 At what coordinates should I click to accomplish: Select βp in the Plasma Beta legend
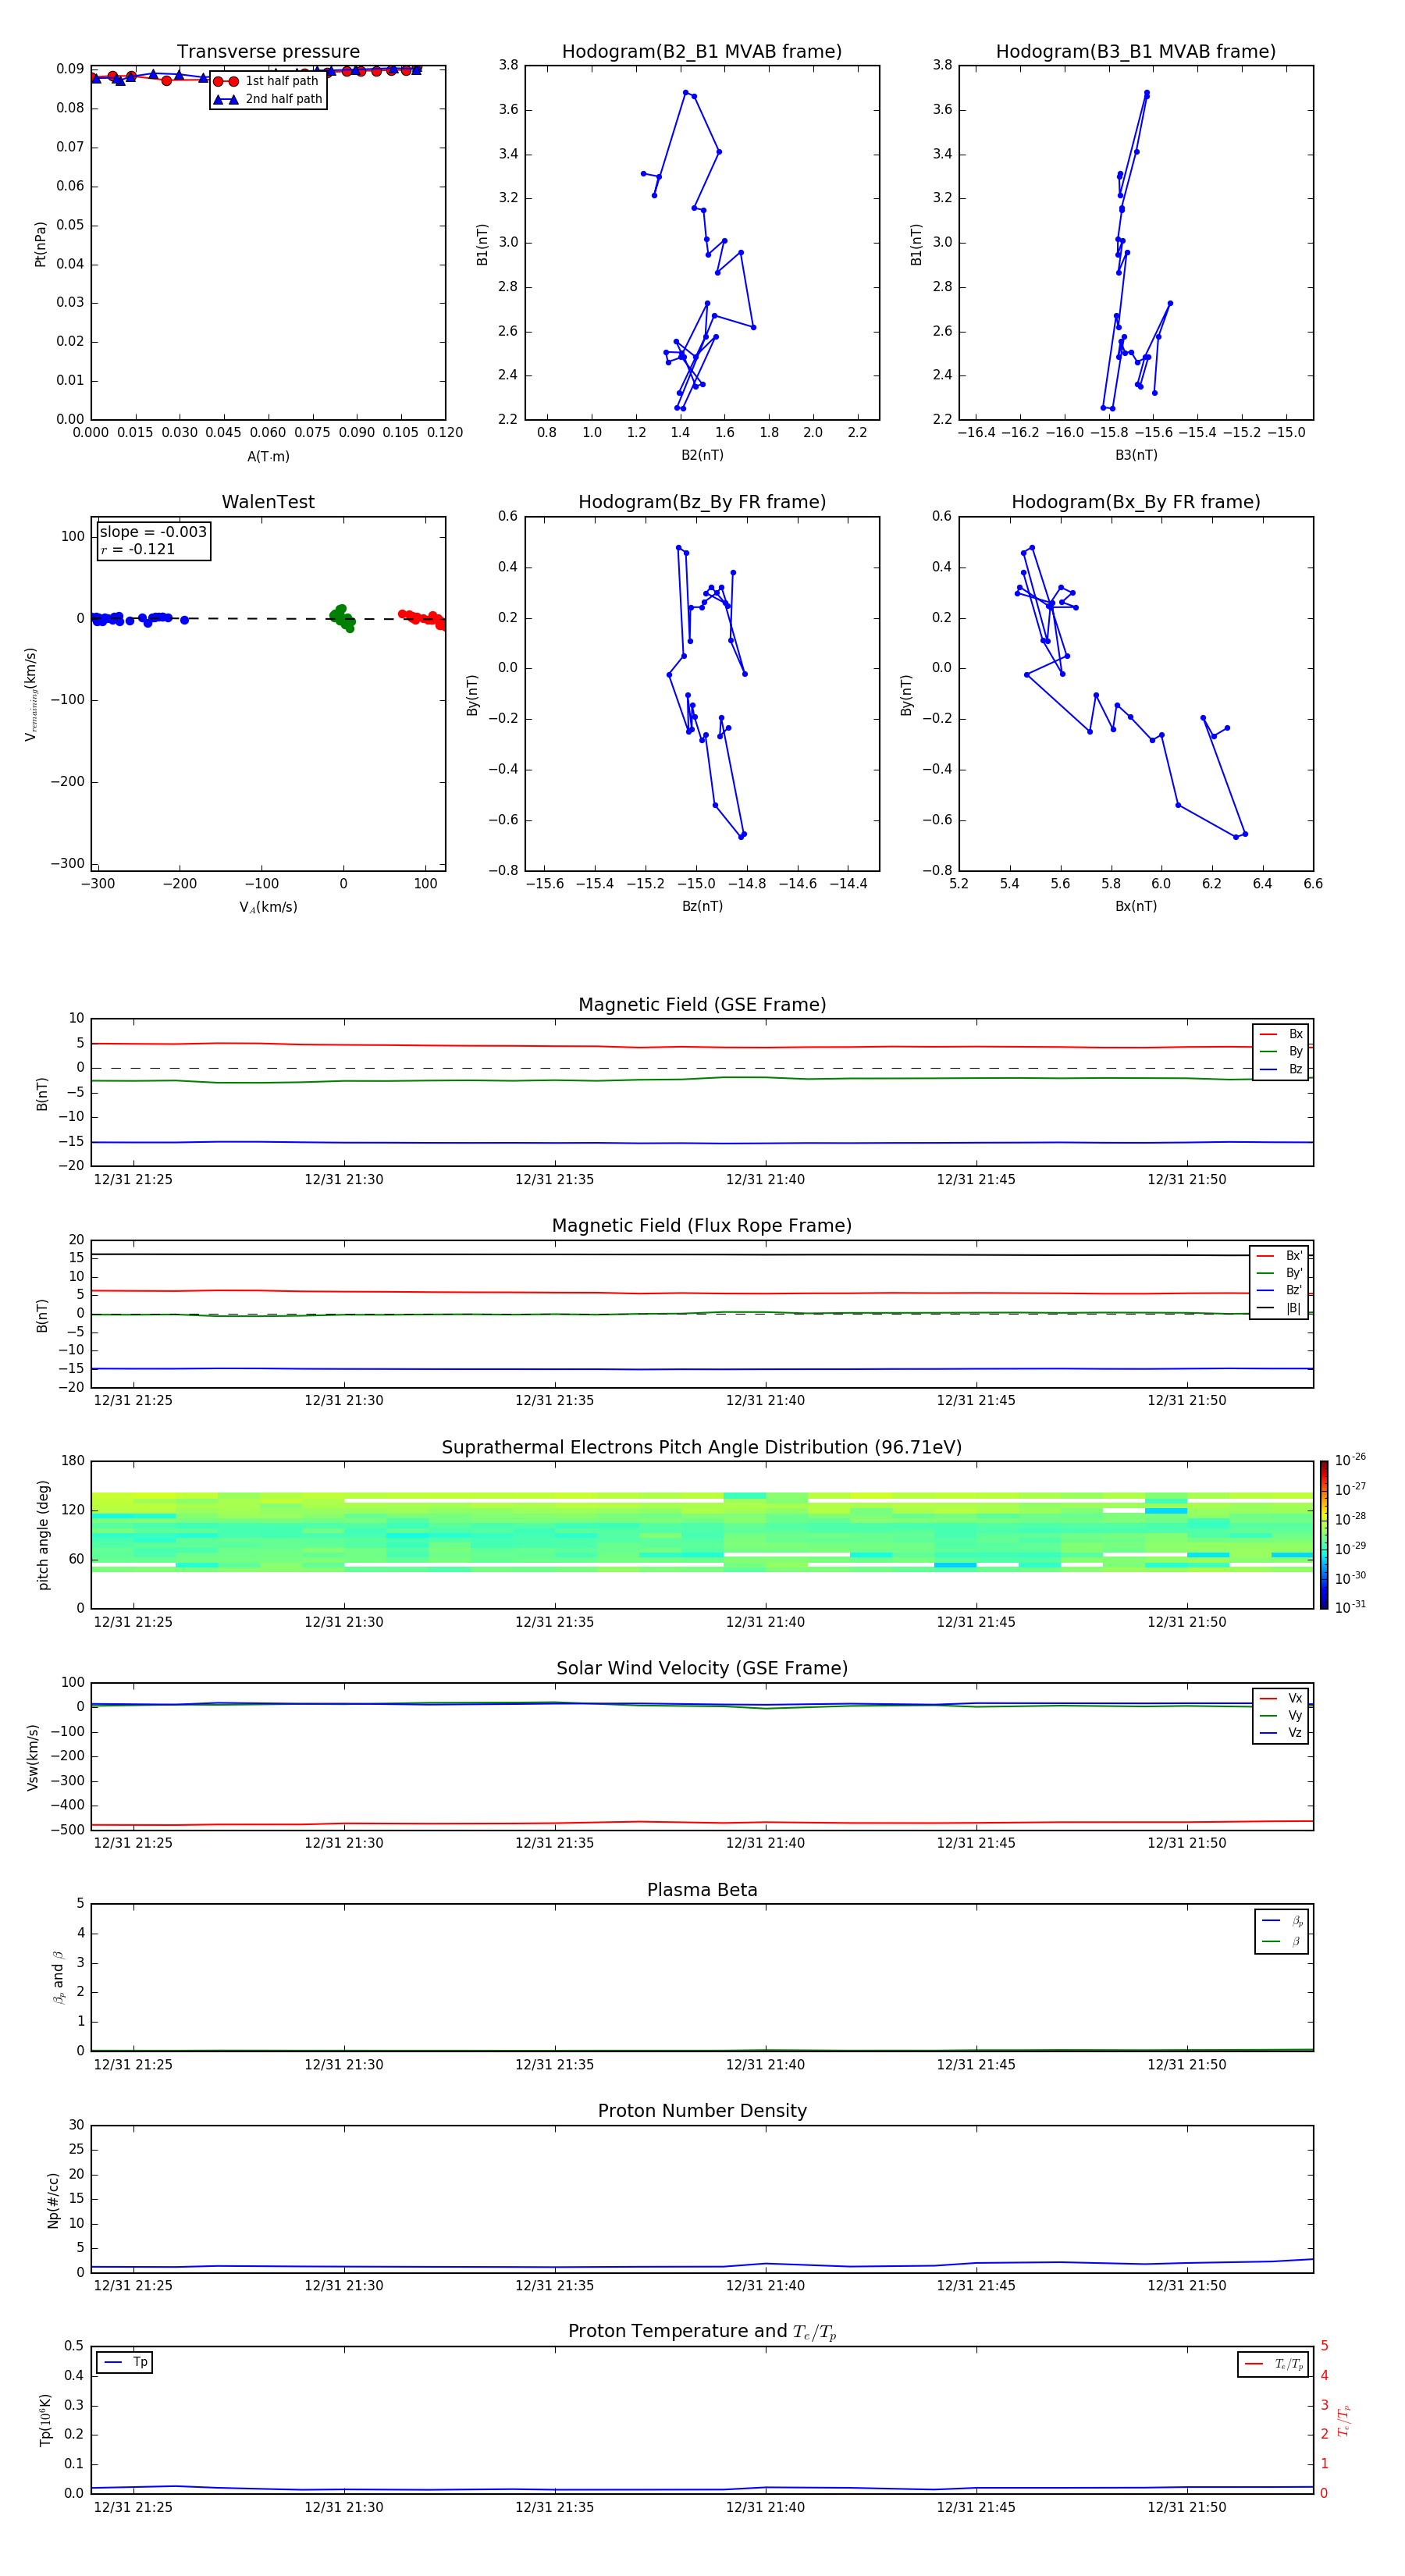pos(1282,1921)
